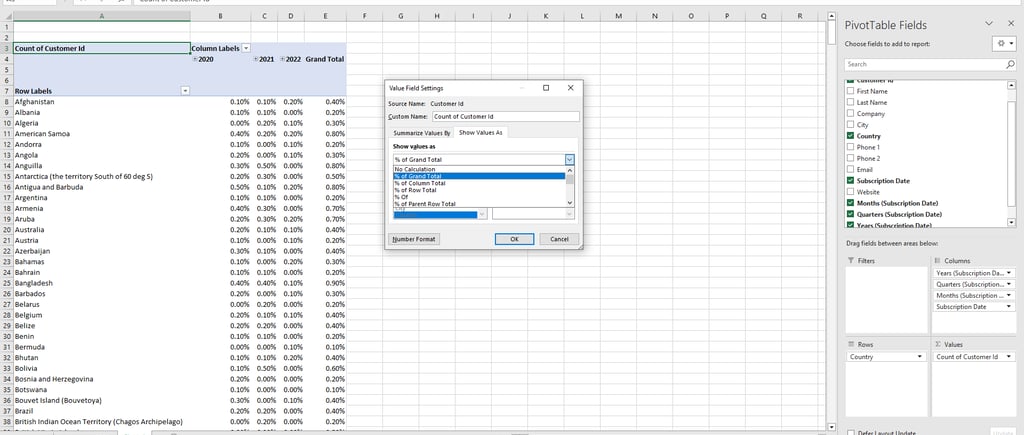Select the Bouvet Island (Bouvetoya) label
Screen dimensions: 1024x435
(x=101, y=400)
